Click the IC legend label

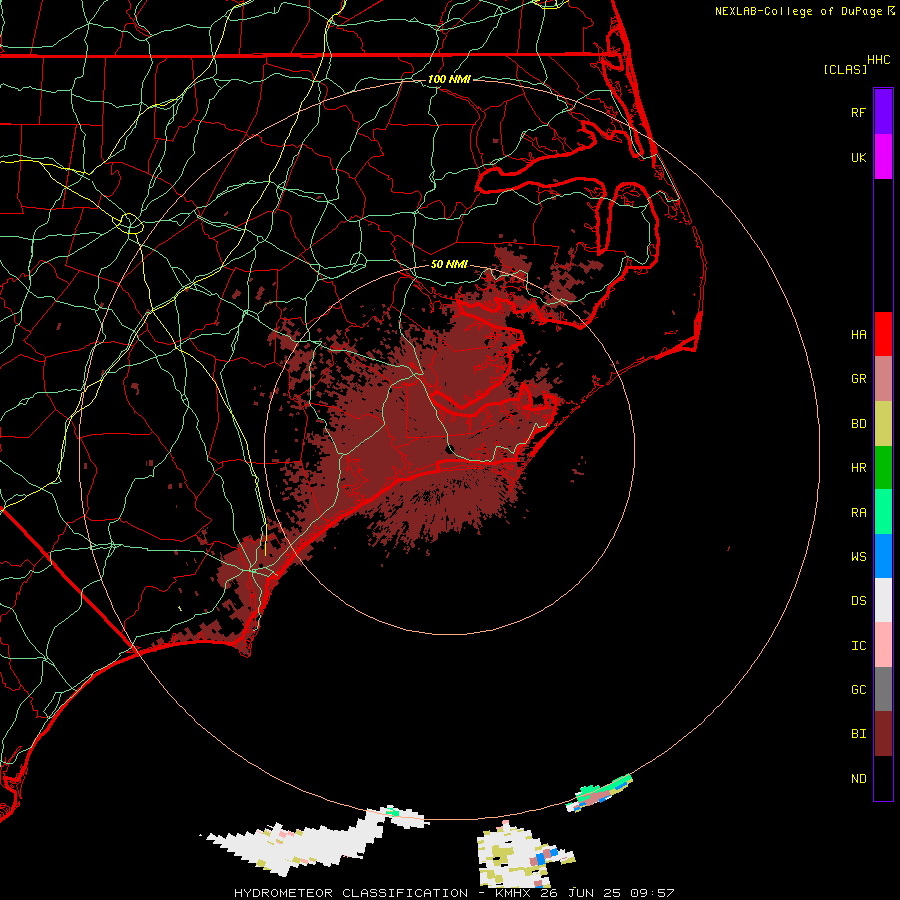[x=858, y=646]
